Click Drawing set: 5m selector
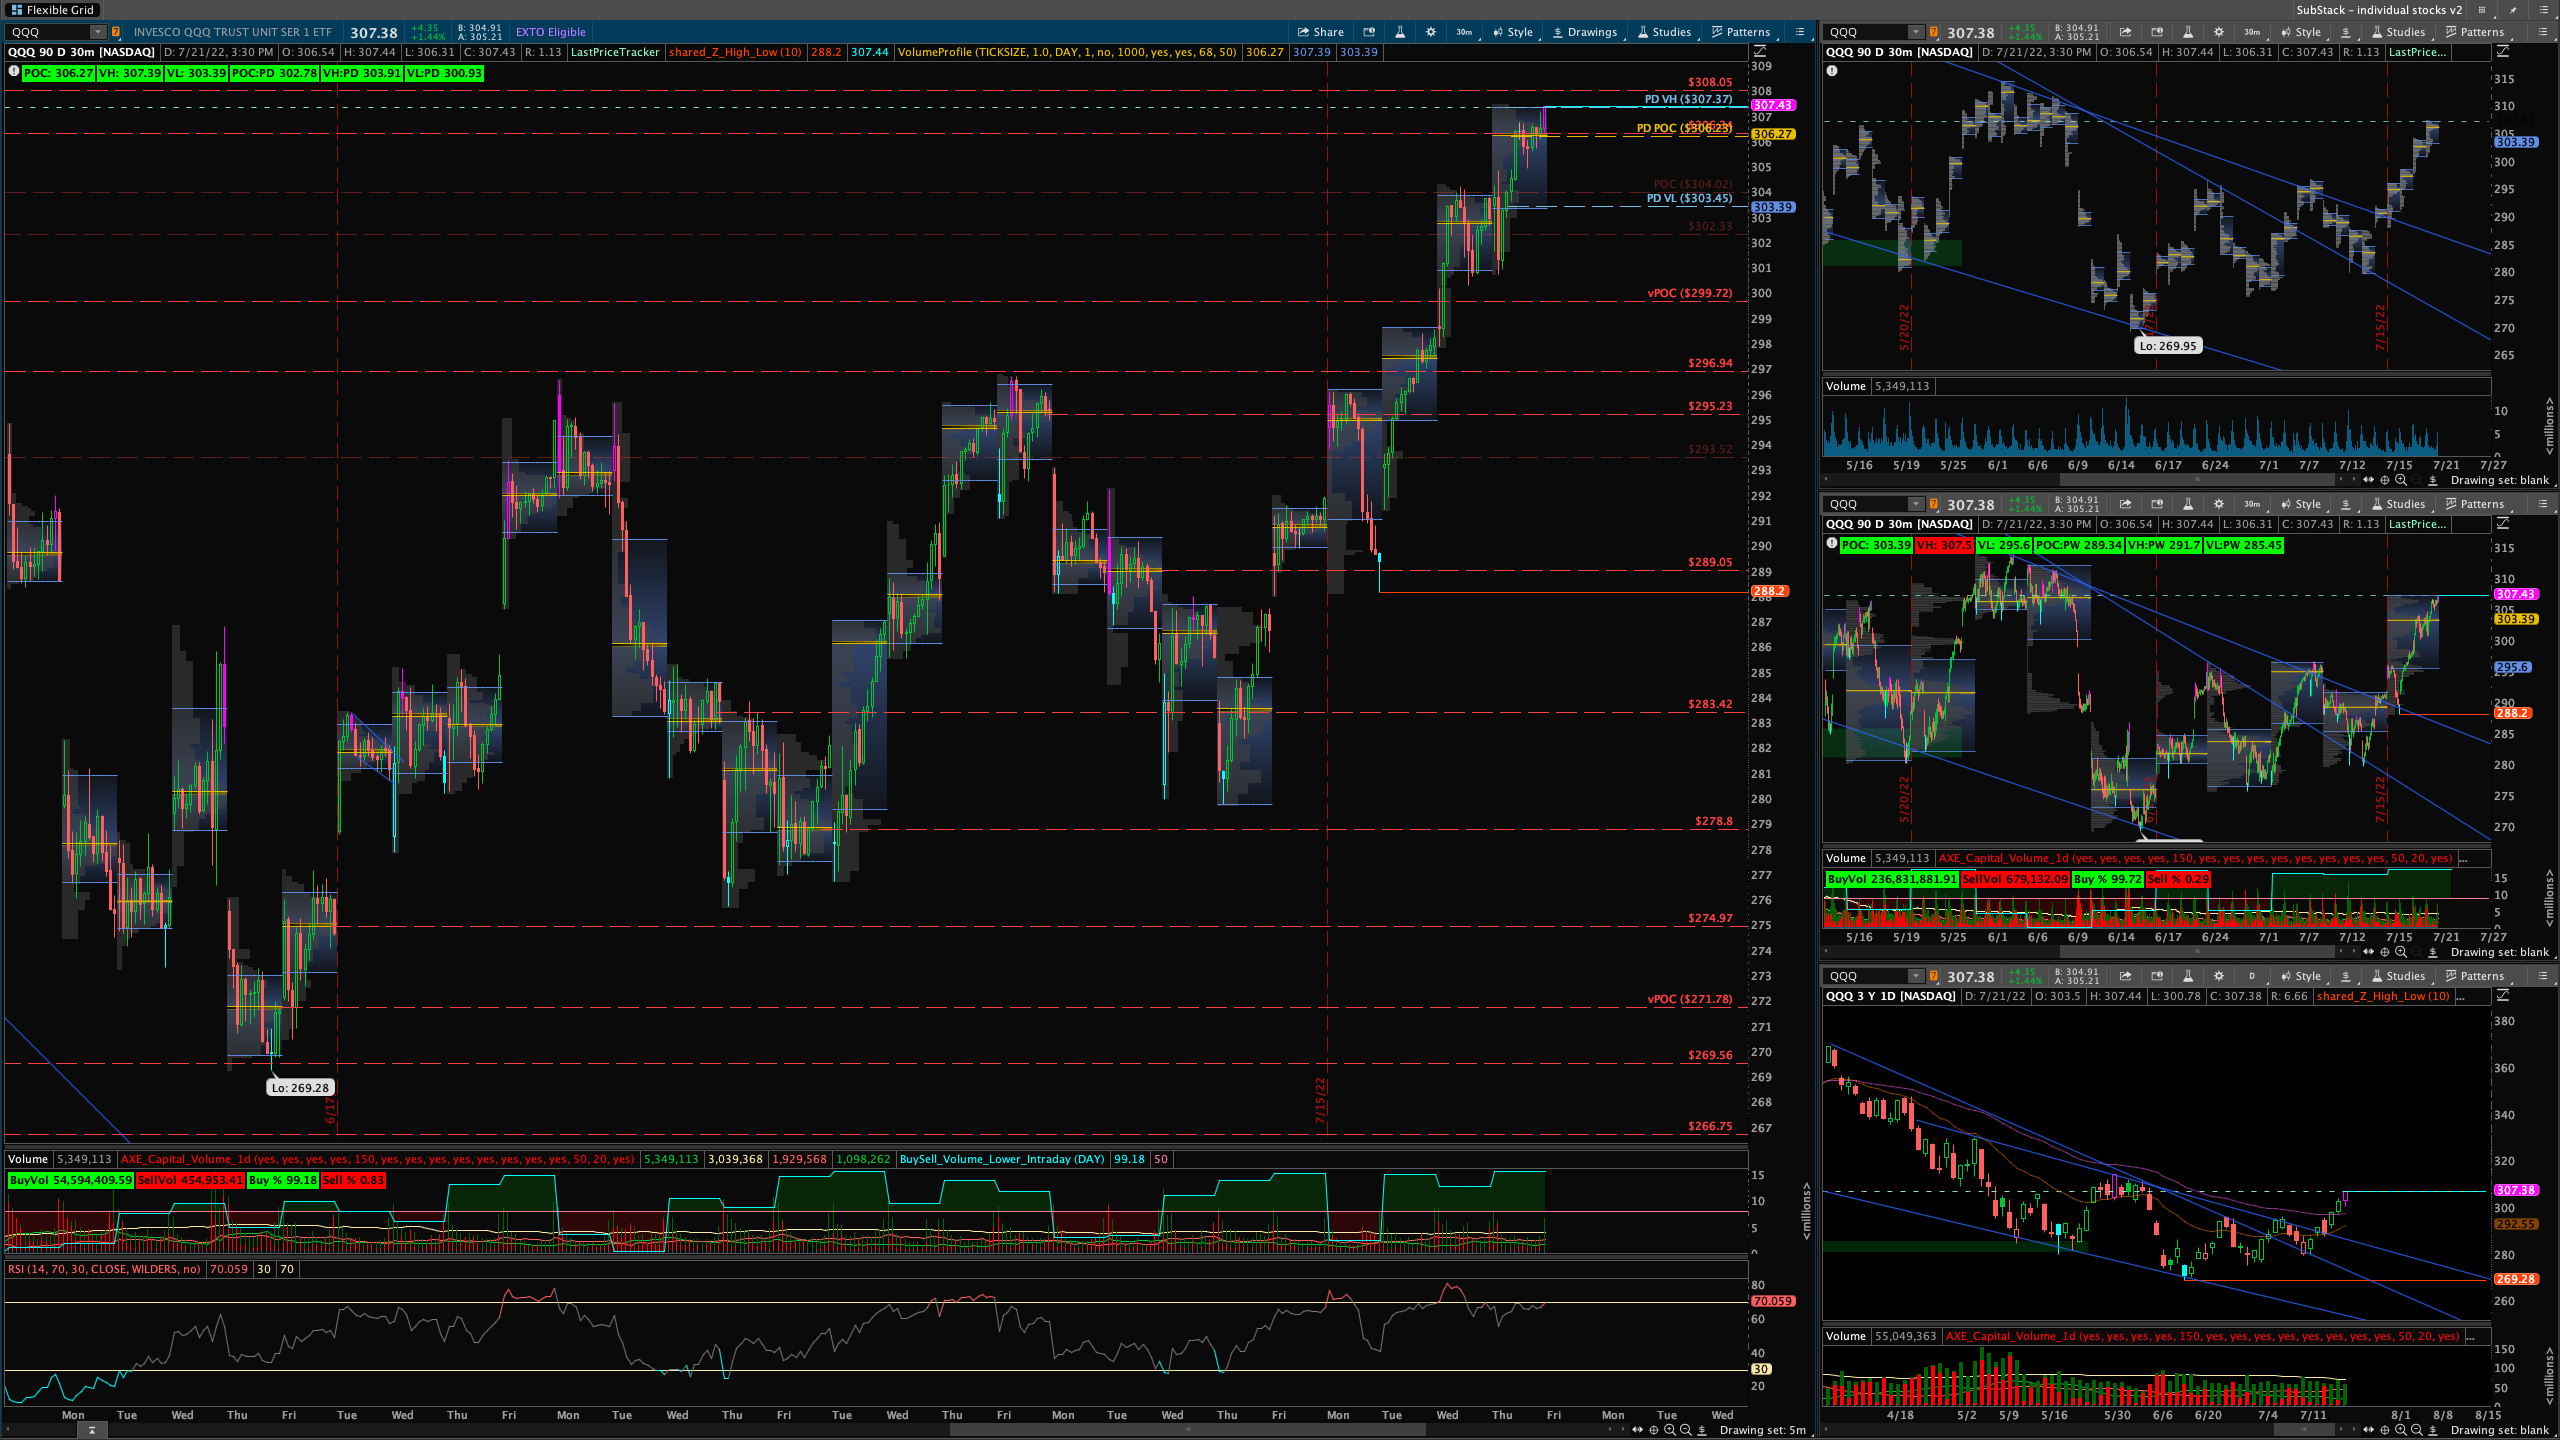 1762,1430
